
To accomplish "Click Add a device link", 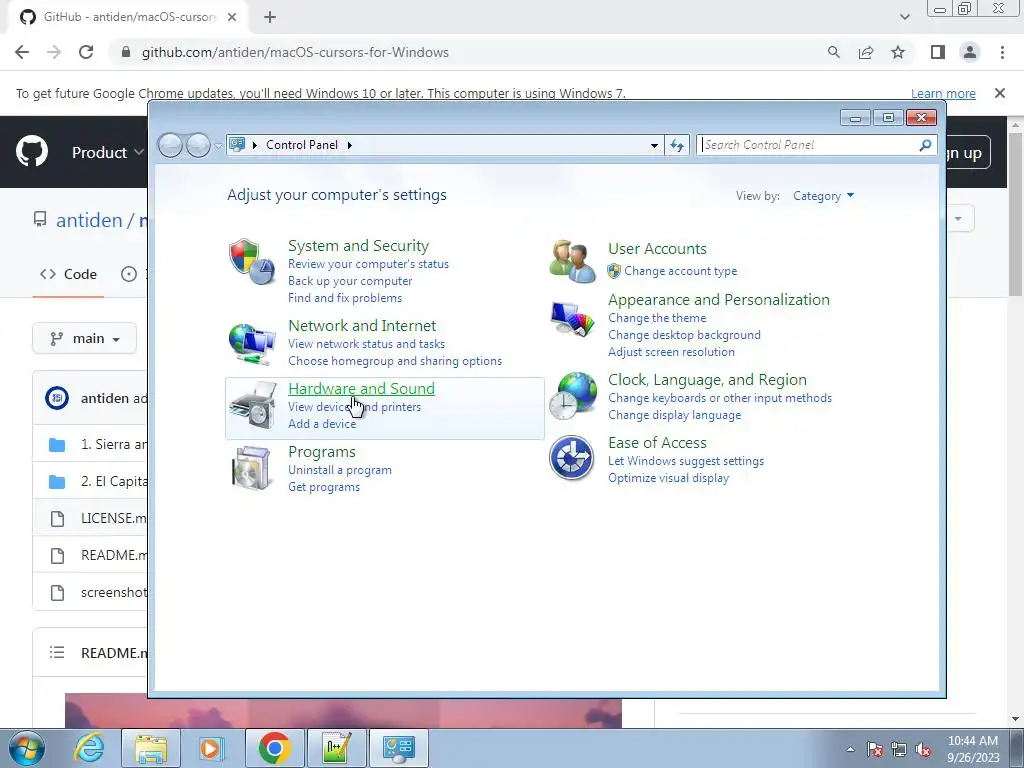I will pos(322,424).
